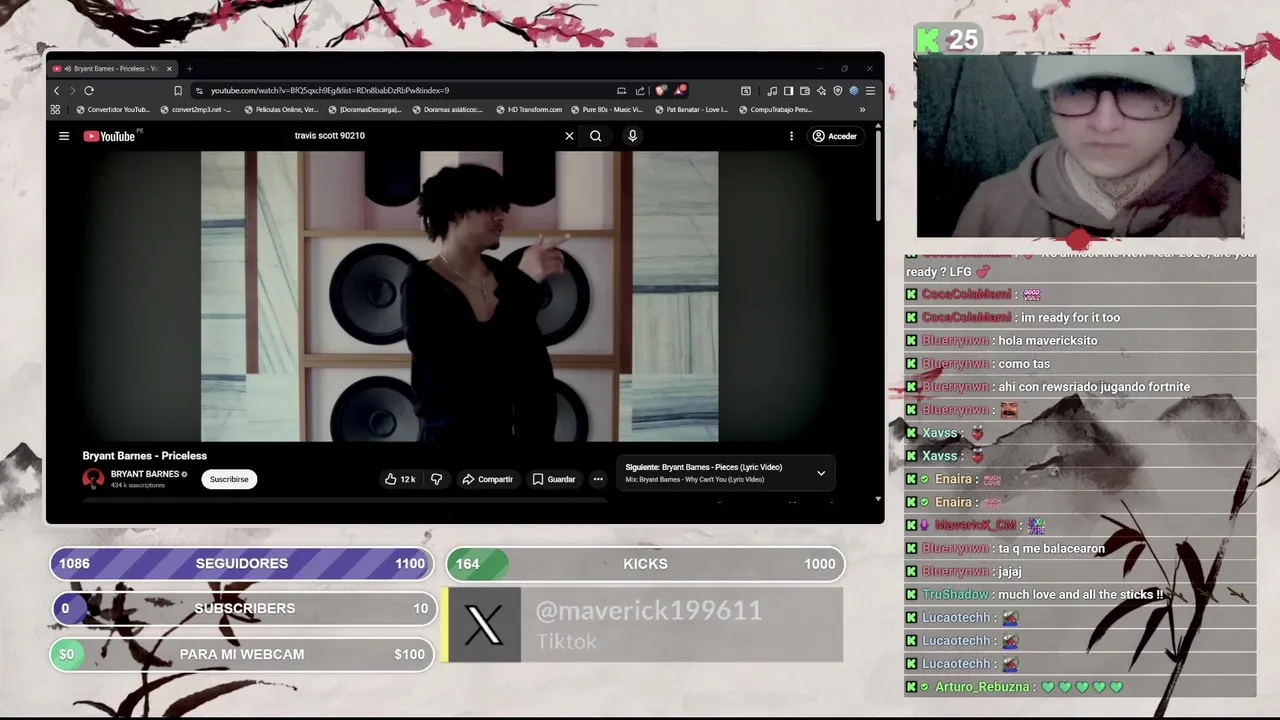Open a new browser tab
This screenshot has height=720, width=1280.
coord(189,69)
